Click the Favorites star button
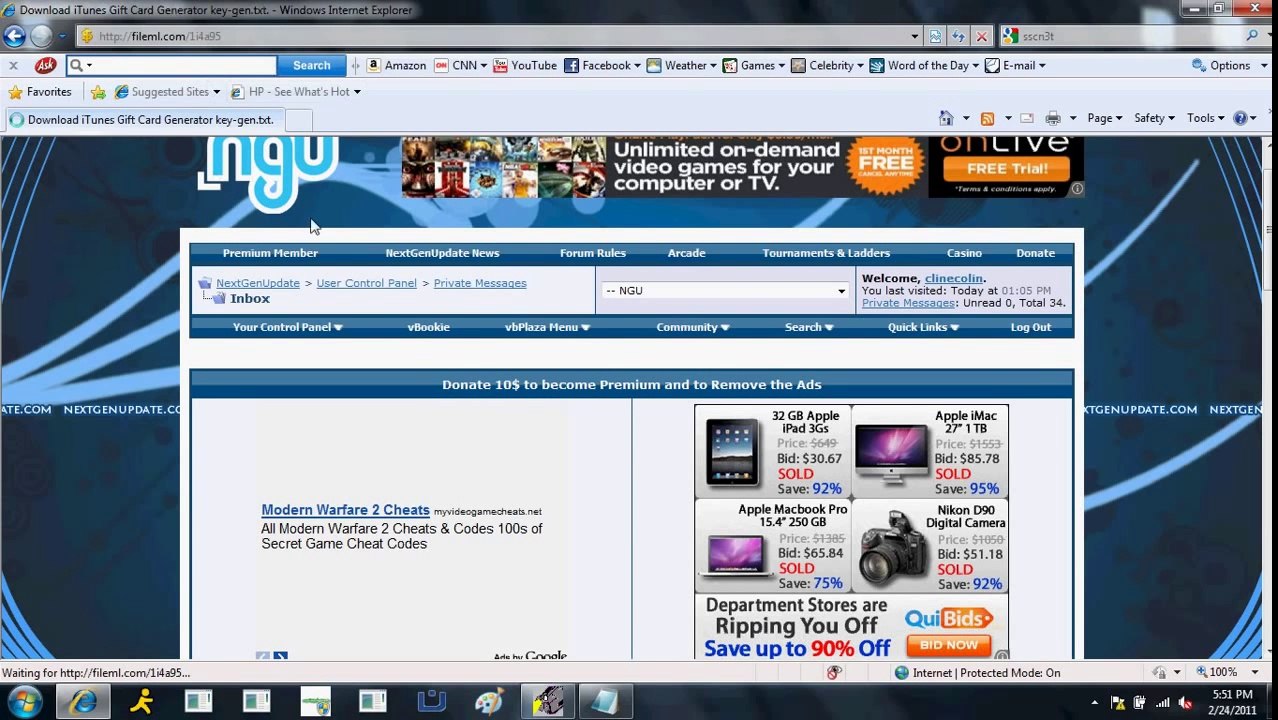The width and height of the screenshot is (1278, 720). (x=40, y=92)
